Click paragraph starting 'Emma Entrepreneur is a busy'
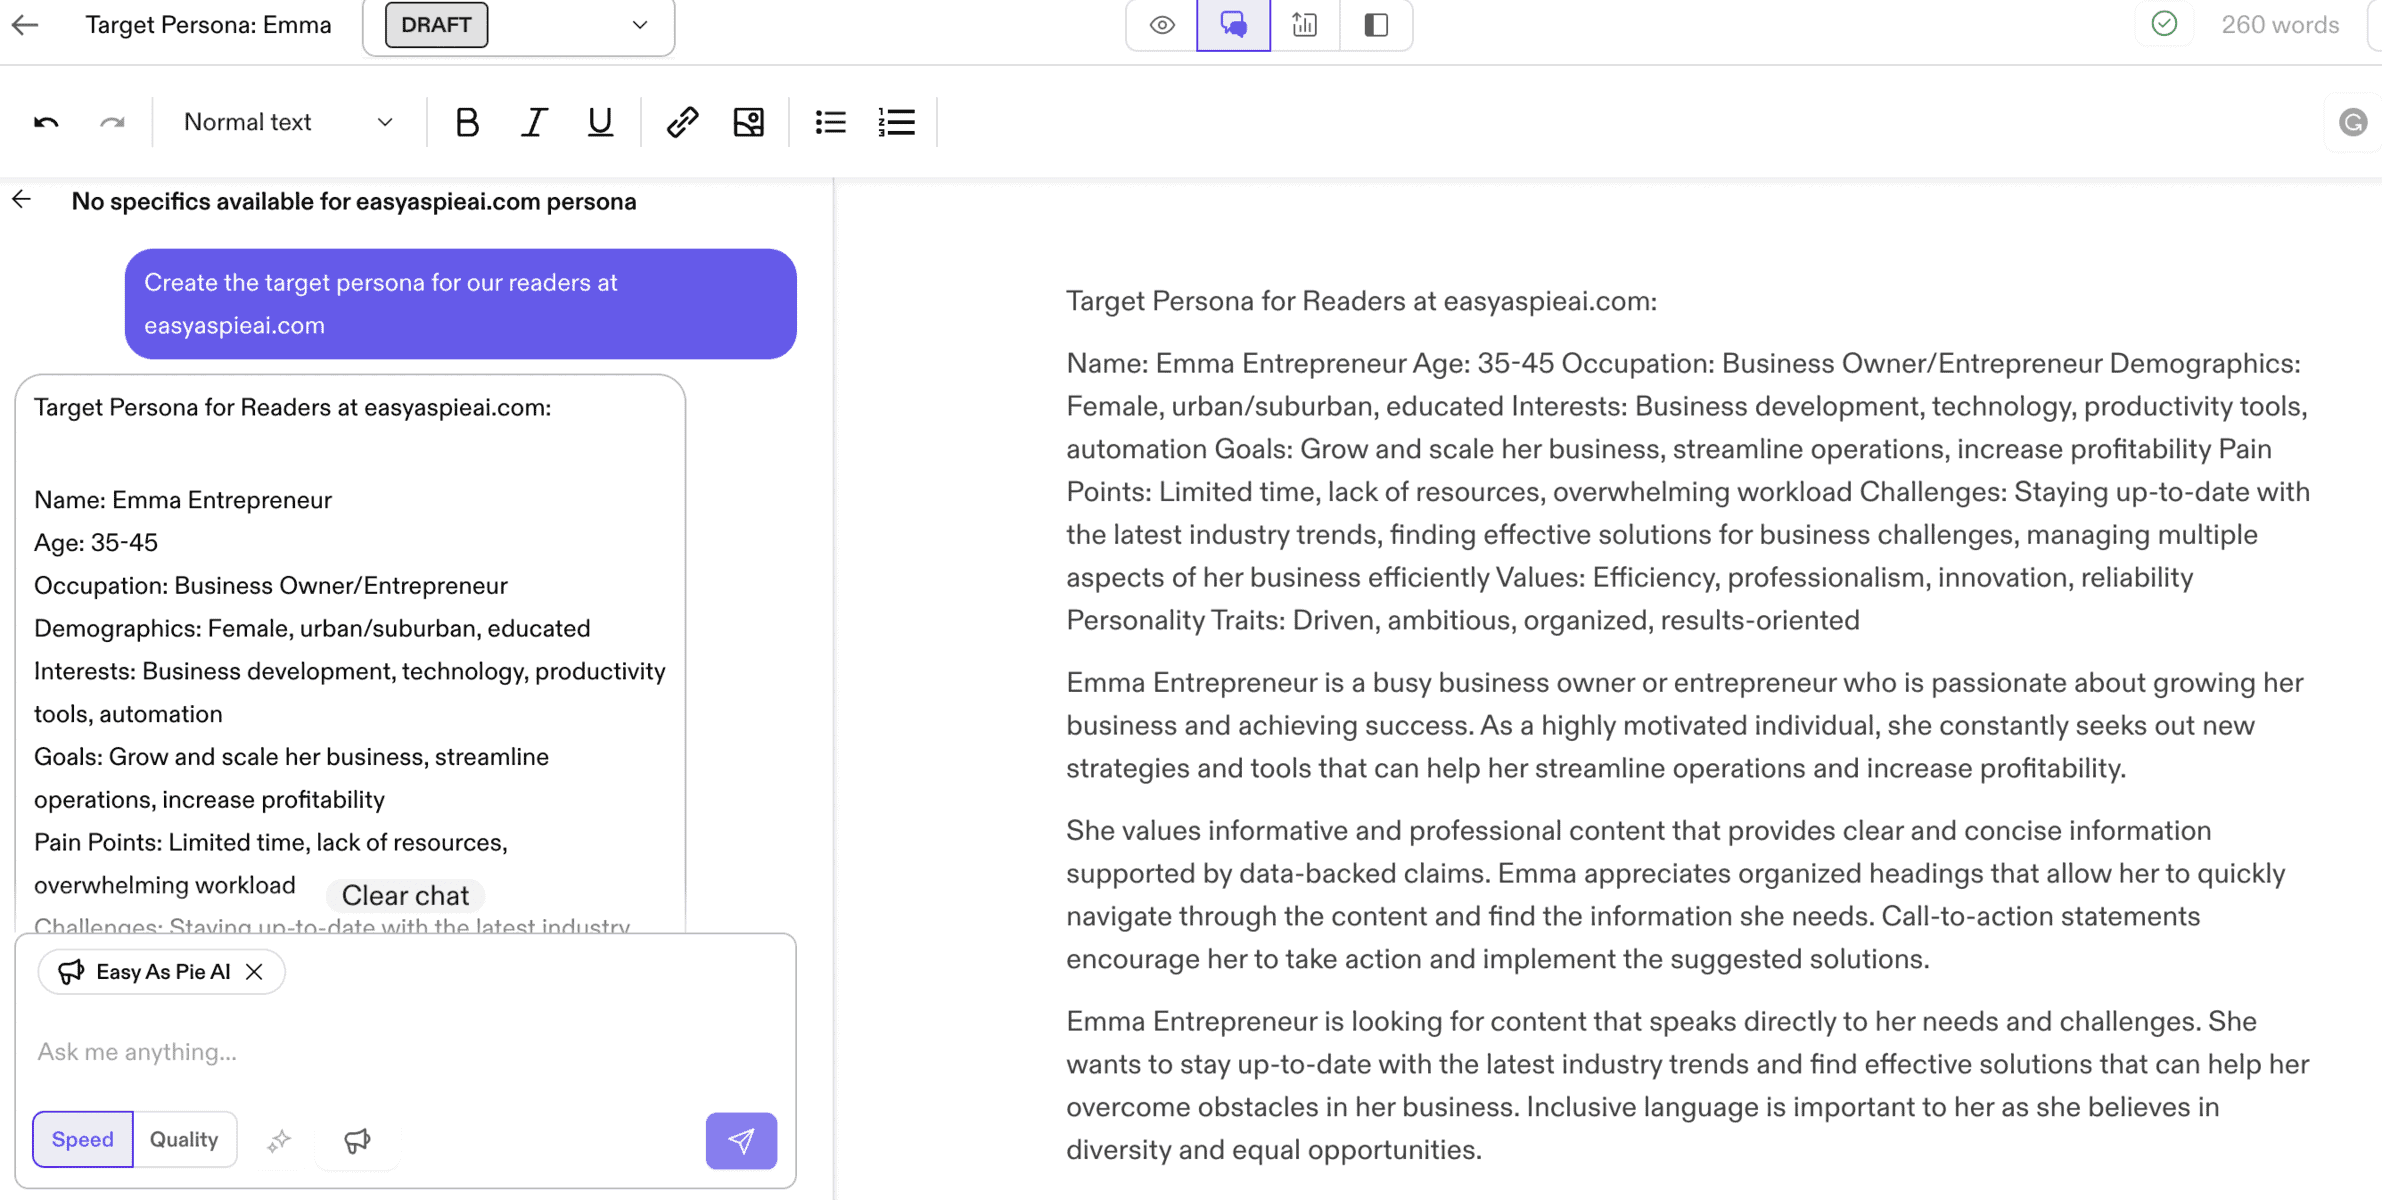2382x1200 pixels. [x=1684, y=726]
